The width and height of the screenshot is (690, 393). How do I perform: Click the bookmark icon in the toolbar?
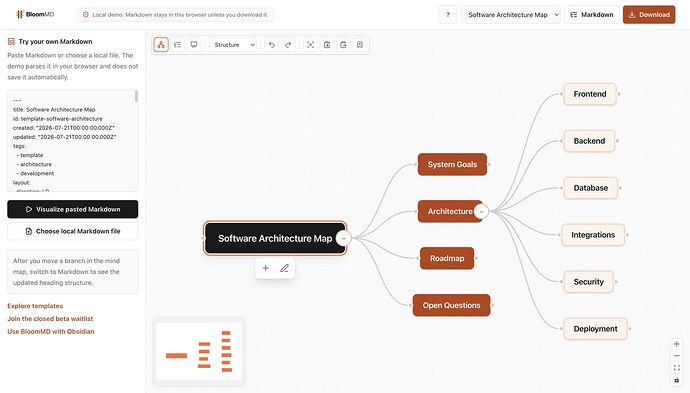pos(360,44)
